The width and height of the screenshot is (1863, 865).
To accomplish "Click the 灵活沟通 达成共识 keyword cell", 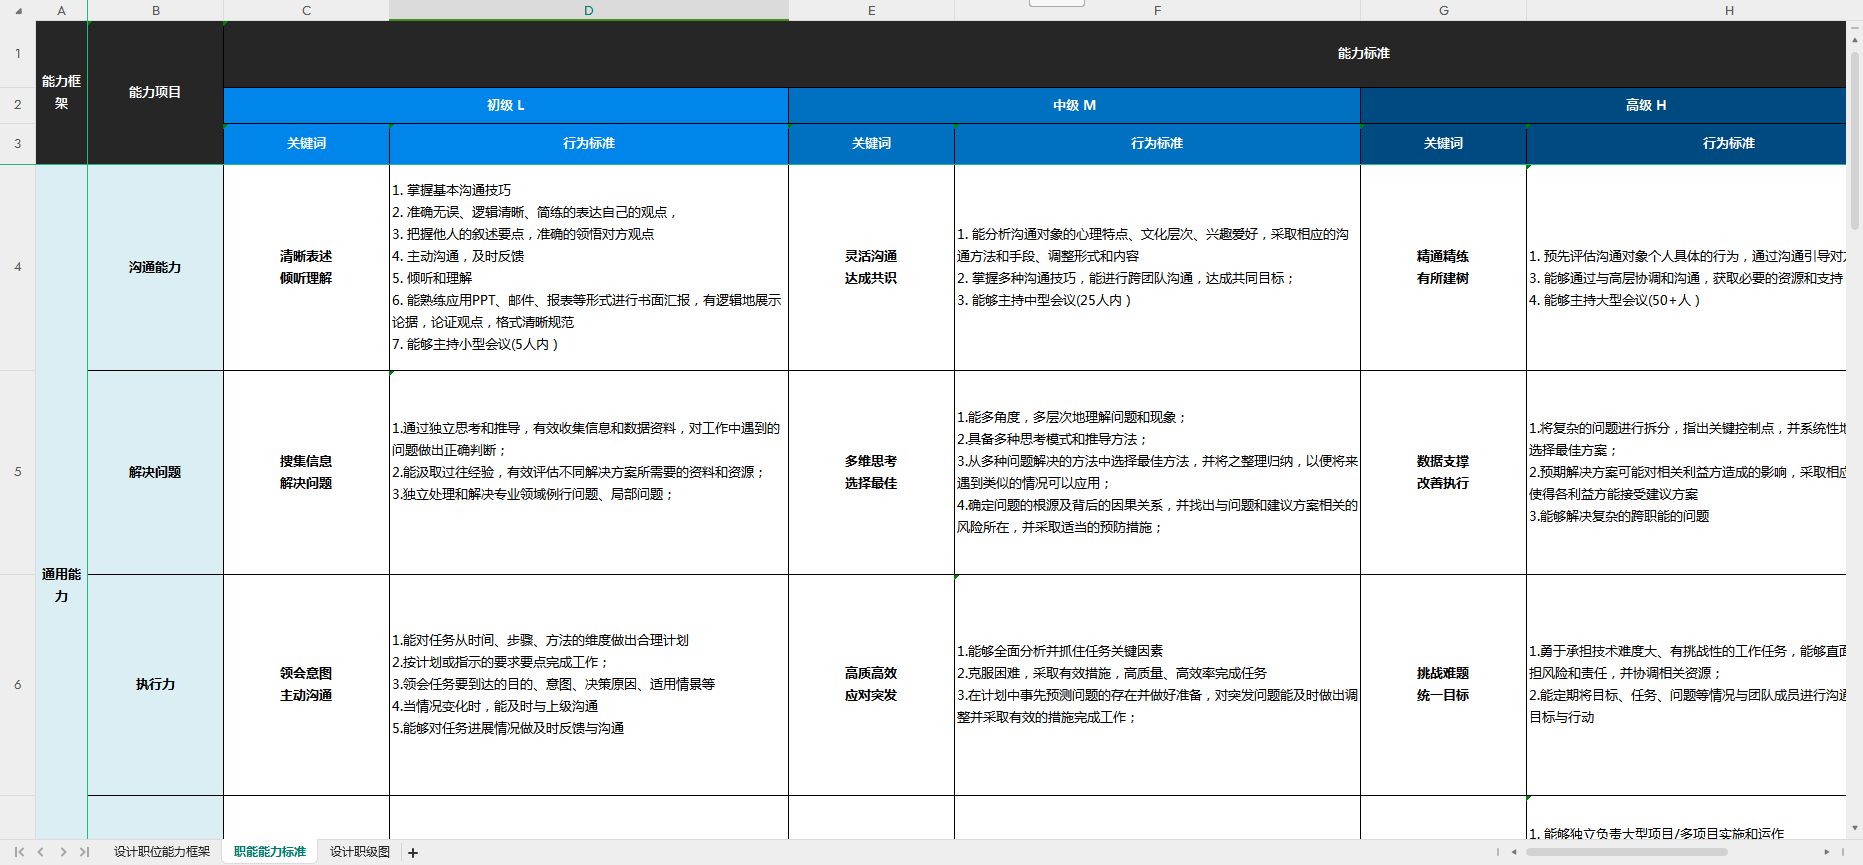I will tap(872, 267).
